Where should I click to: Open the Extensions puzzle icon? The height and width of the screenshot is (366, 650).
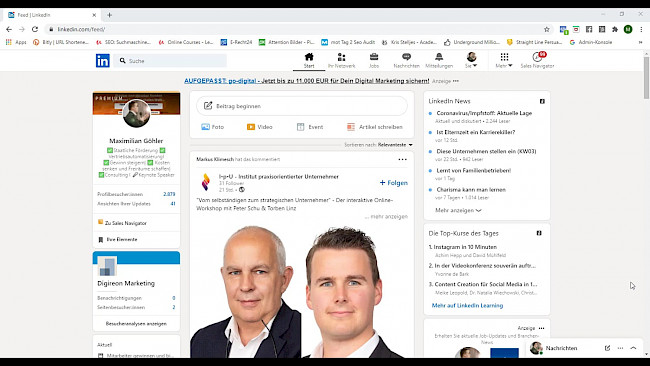615,29
